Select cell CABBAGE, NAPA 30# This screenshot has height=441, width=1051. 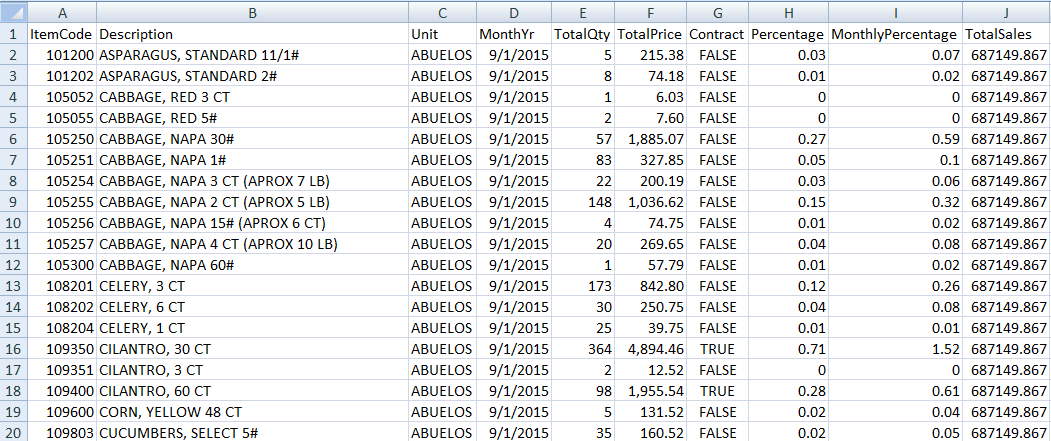point(253,139)
